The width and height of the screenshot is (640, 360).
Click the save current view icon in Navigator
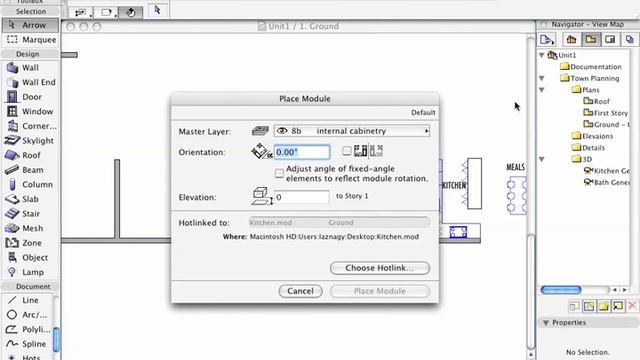(x=589, y=306)
